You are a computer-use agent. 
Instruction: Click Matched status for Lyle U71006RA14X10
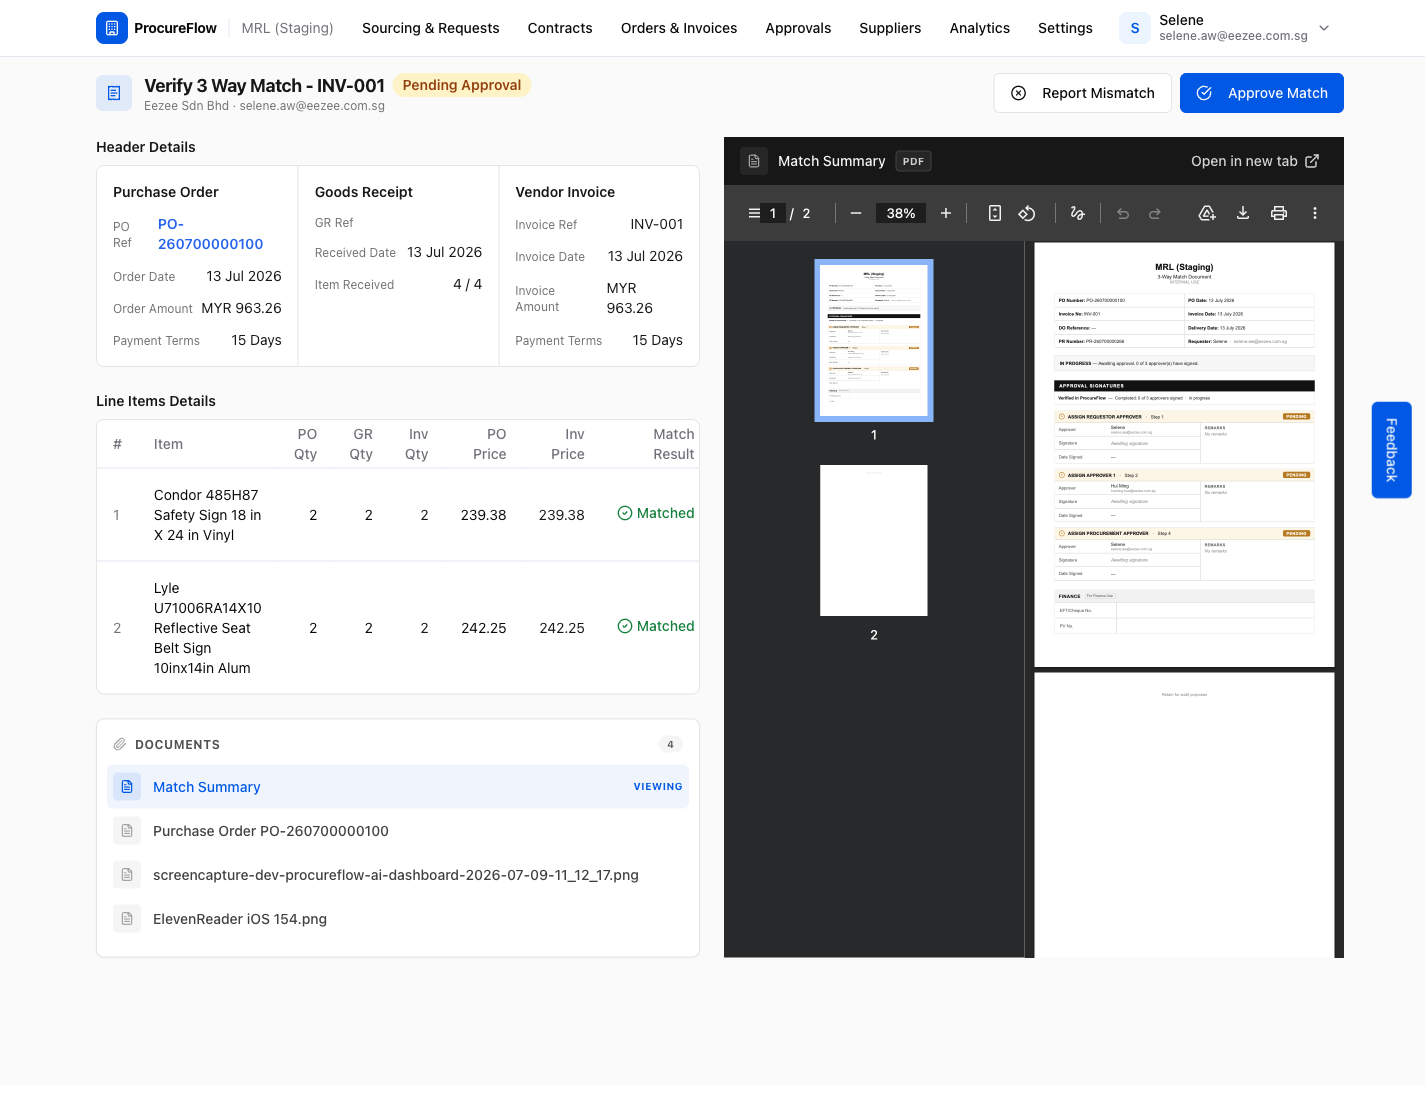[x=656, y=626]
